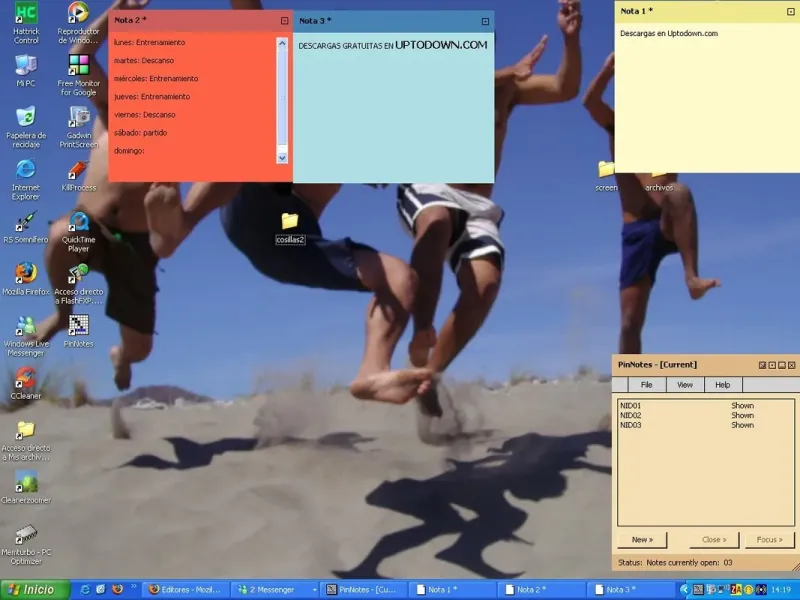Screen dimensions: 800x600
Task: Expand the New » button in PinNotes
Action: pos(642,539)
